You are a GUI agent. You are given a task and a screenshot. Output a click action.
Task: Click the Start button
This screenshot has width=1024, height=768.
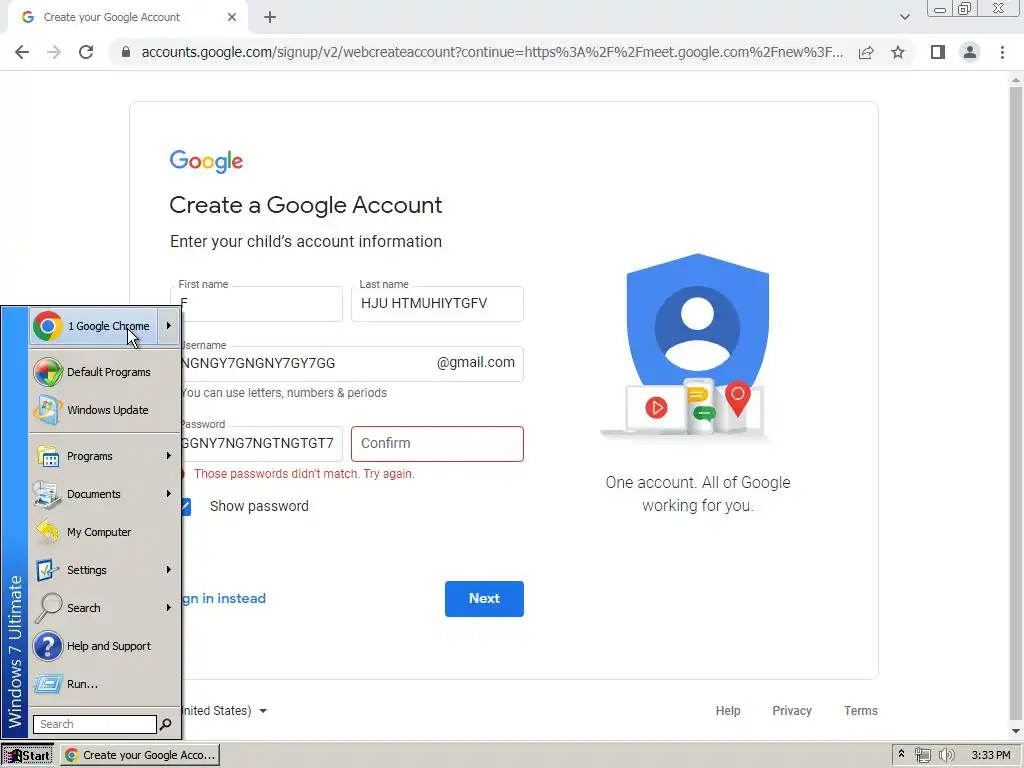27,755
